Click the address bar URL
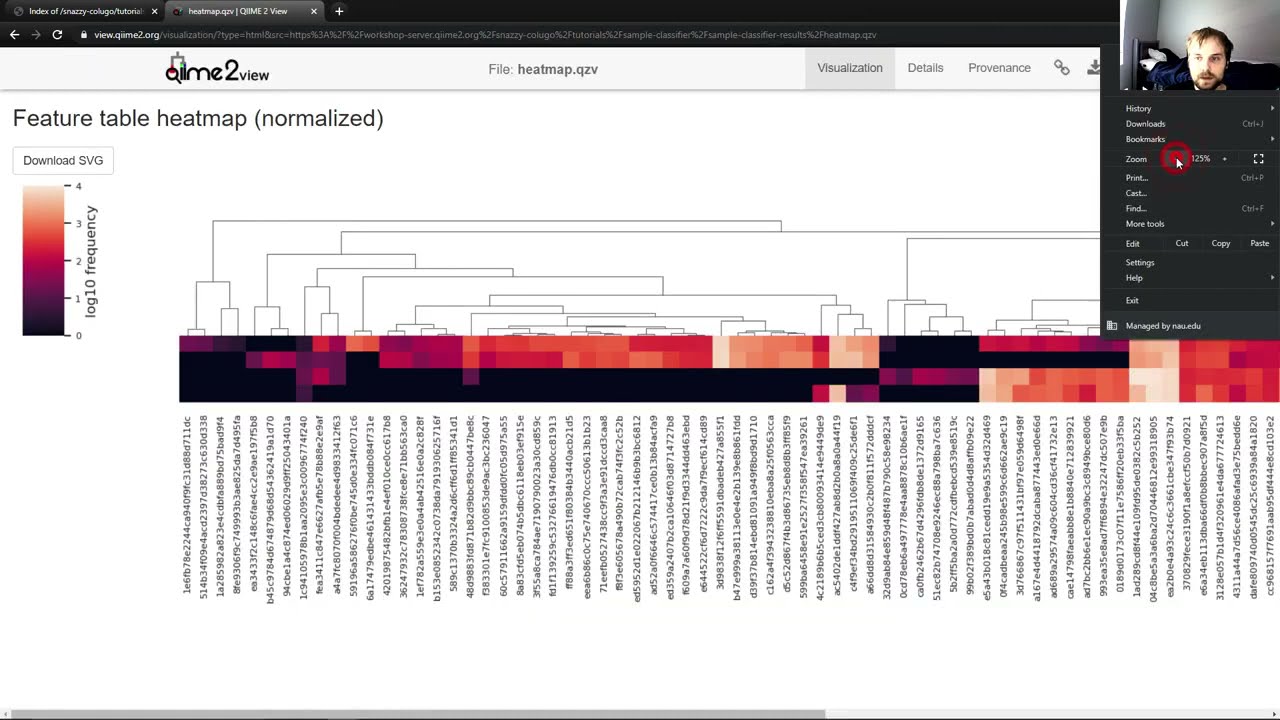1280x720 pixels. pos(485,35)
